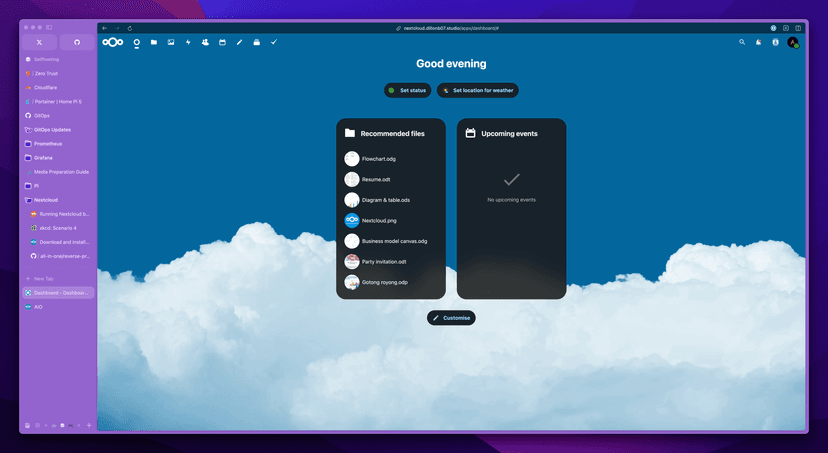Open the Nextcloud.png recommended file

pyautogui.click(x=378, y=220)
